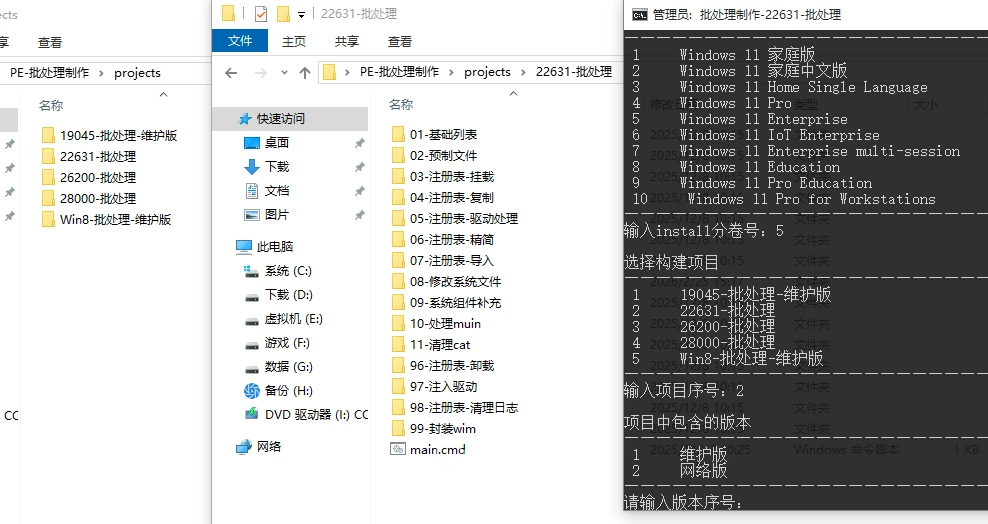
Task: Unpin 桌面 from quick access
Action: [x=359, y=143]
